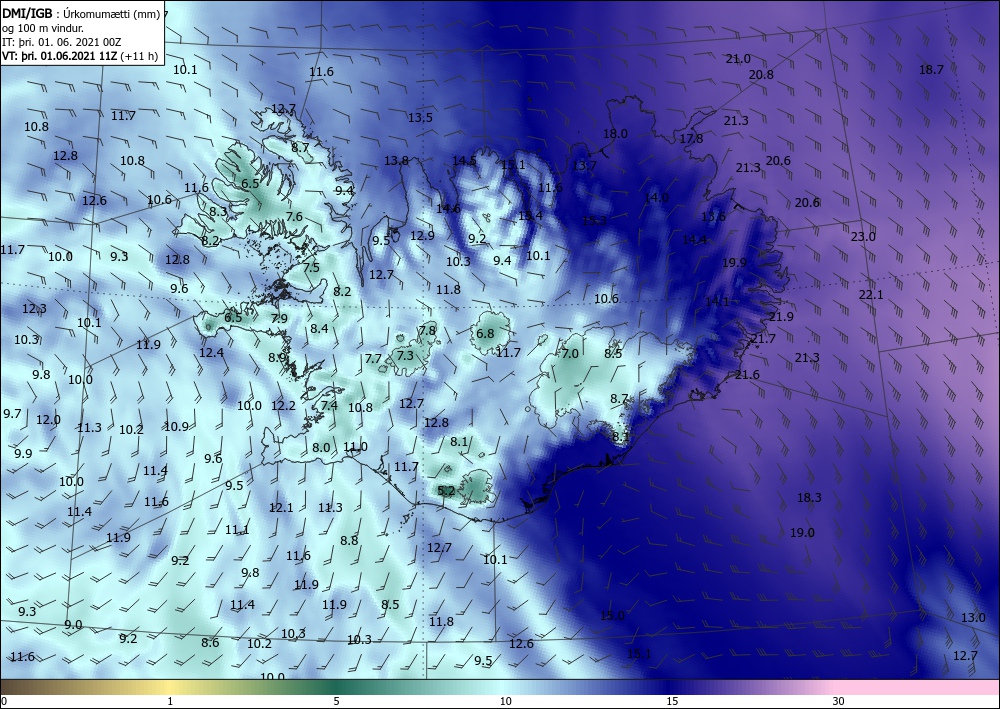The width and height of the screenshot is (1000, 709).
Task: Select the 18.7 value in the northeast corner
Action: tap(930, 69)
